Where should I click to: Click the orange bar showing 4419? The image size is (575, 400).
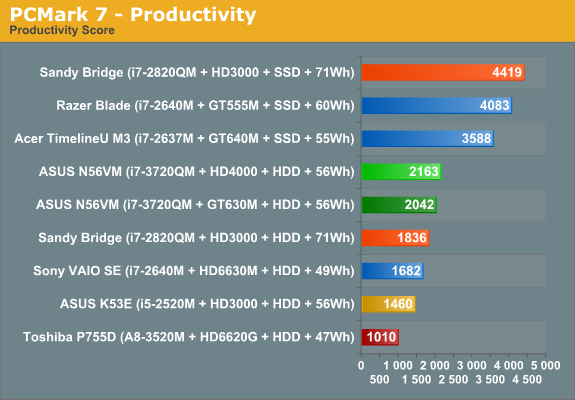[x=443, y=73]
